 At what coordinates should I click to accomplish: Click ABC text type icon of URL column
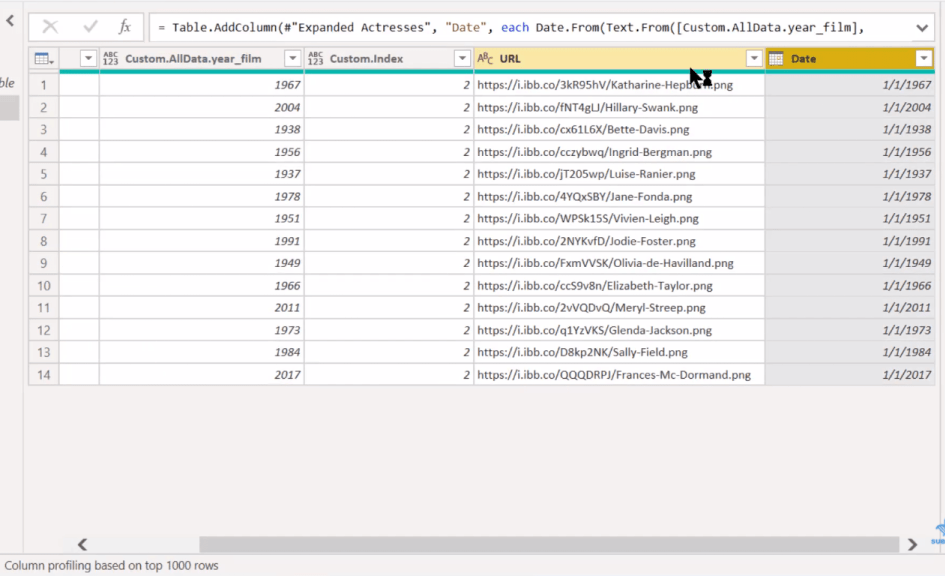pyautogui.click(x=485, y=58)
